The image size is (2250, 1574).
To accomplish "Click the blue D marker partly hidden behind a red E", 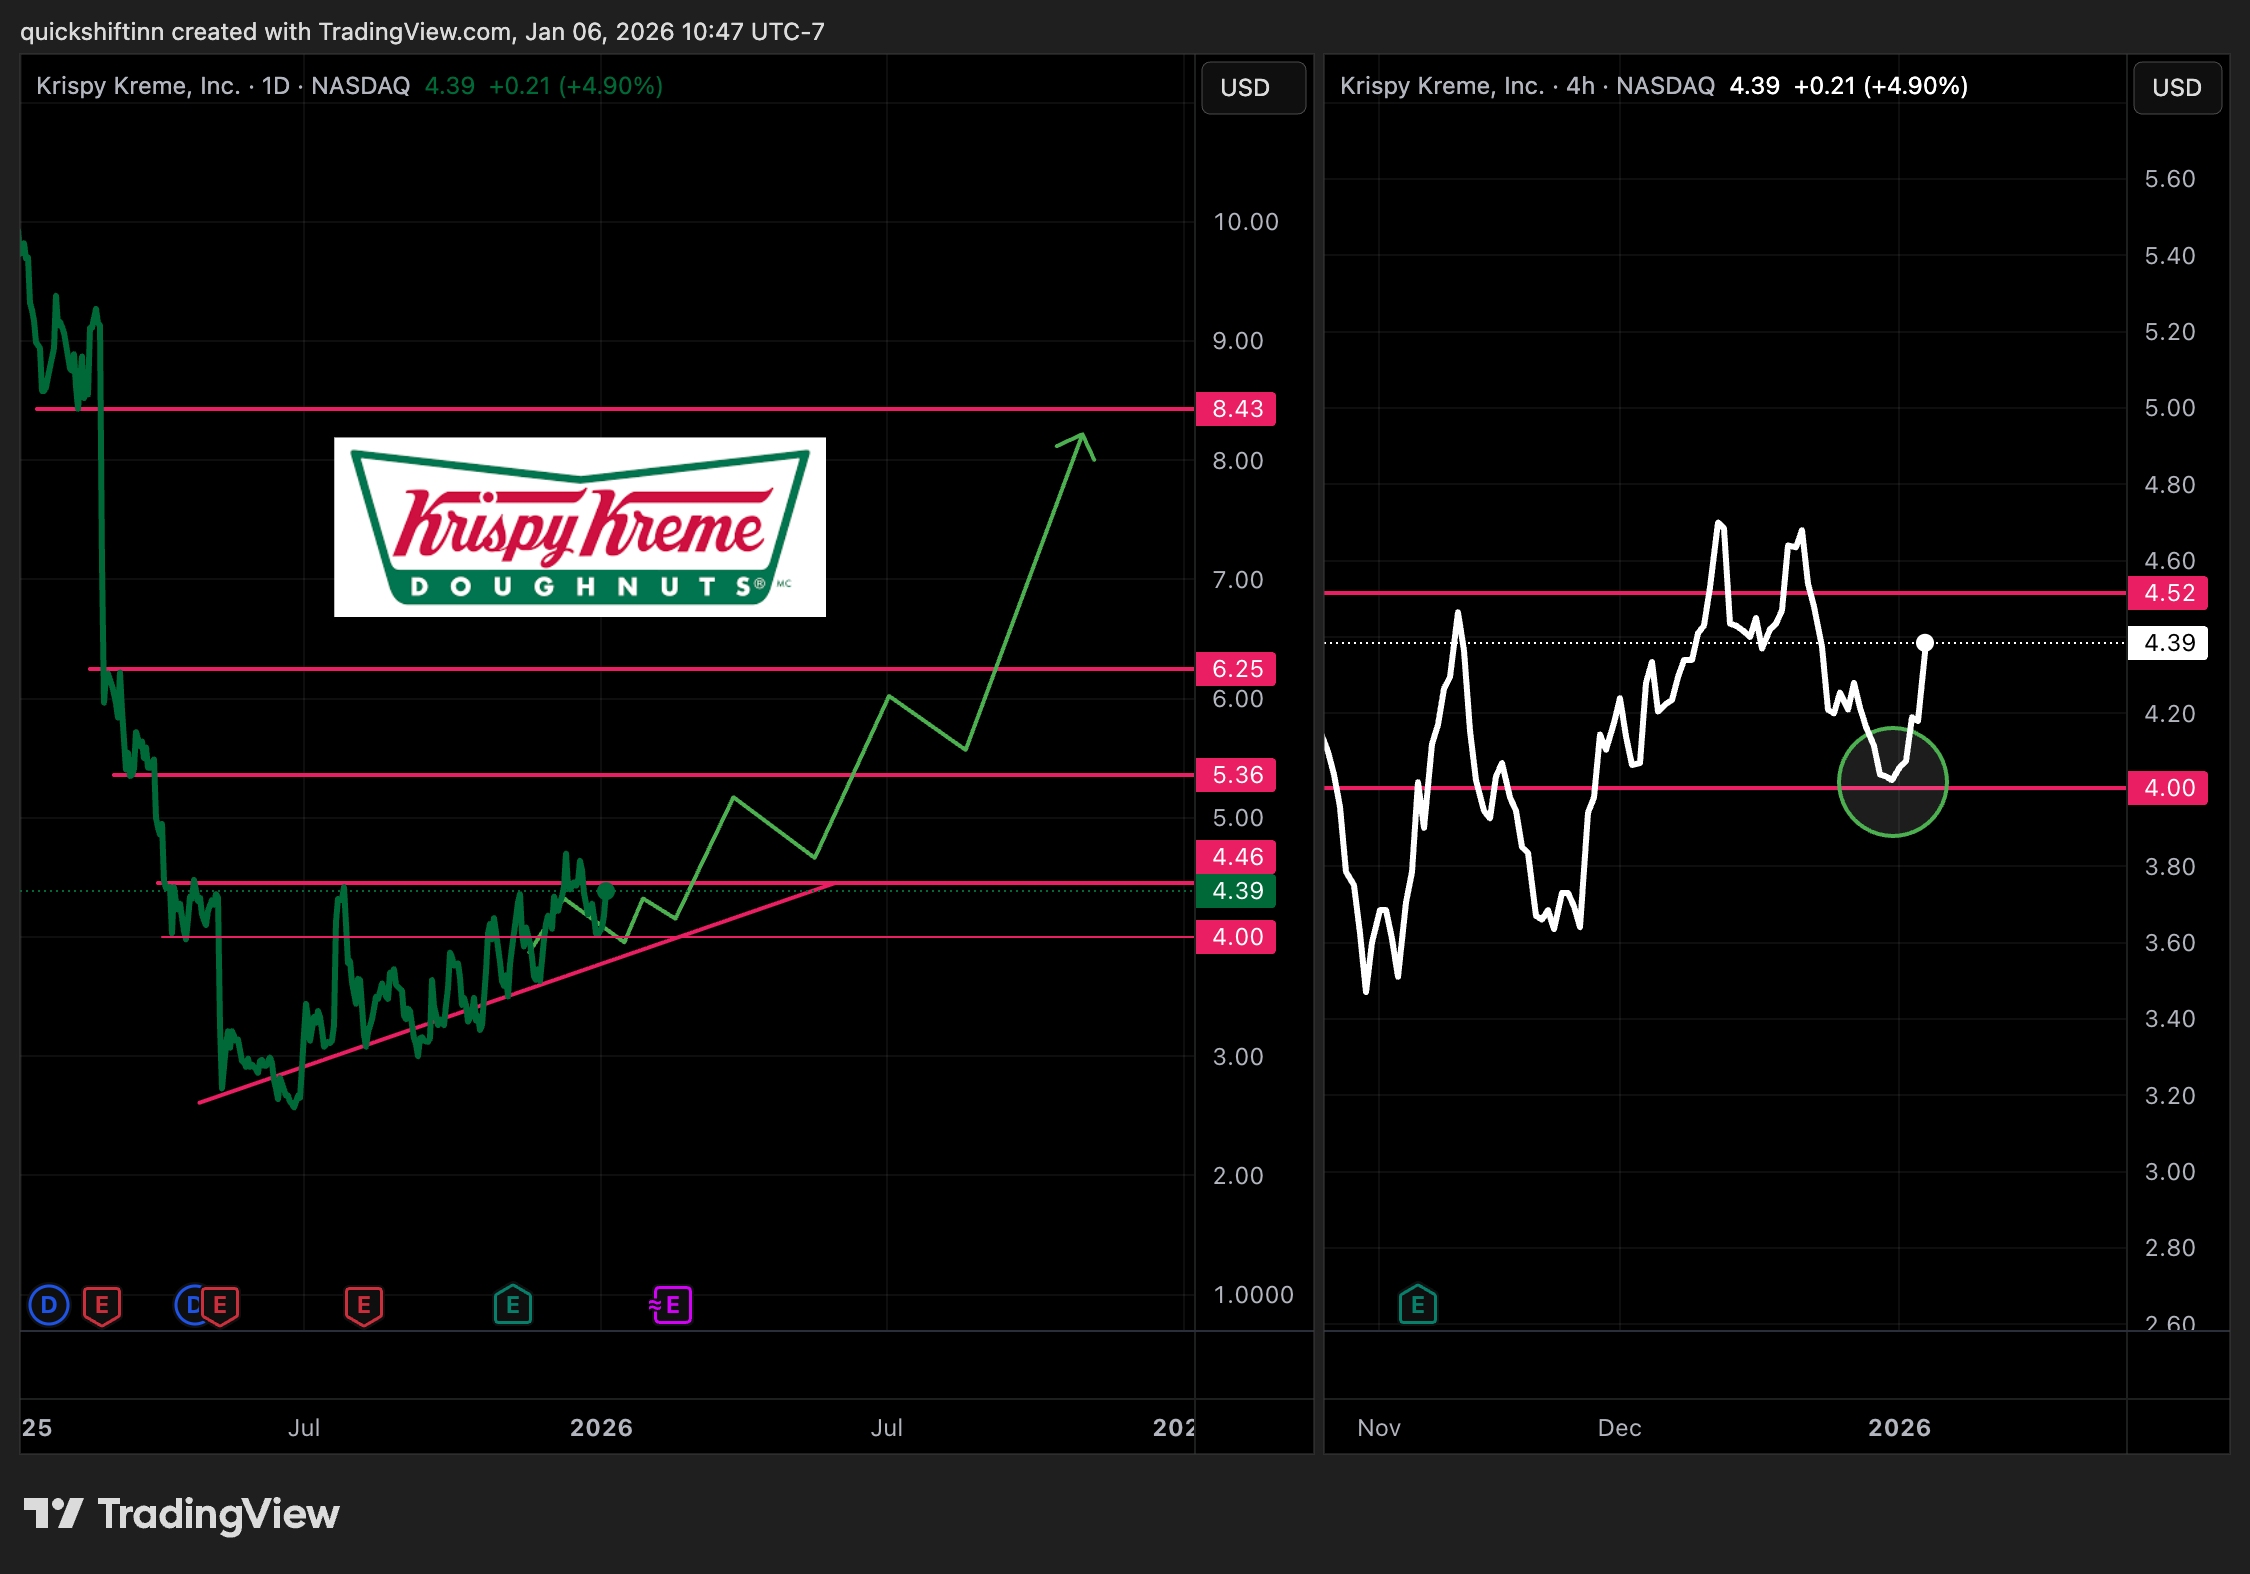I will click(x=189, y=1305).
